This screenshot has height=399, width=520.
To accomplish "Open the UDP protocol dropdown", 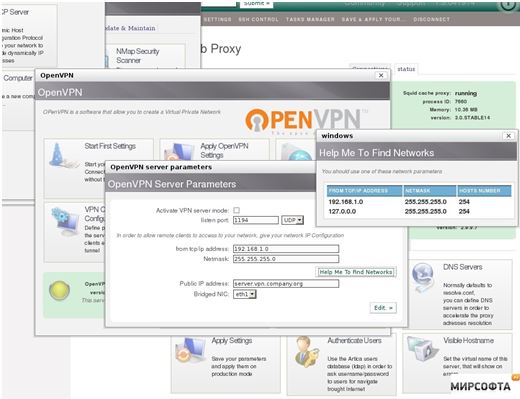I will click(292, 220).
